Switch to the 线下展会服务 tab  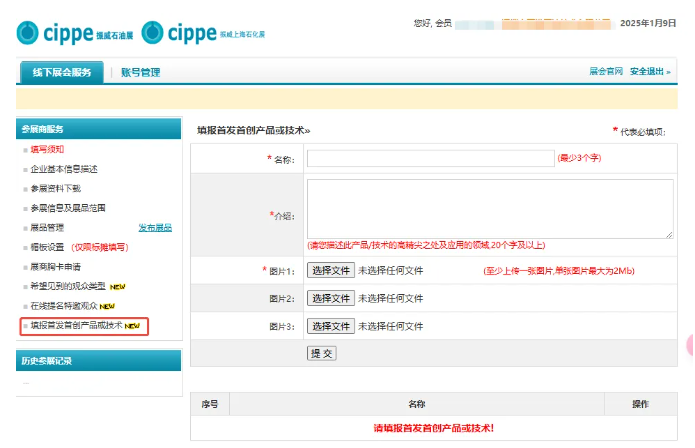[61, 72]
